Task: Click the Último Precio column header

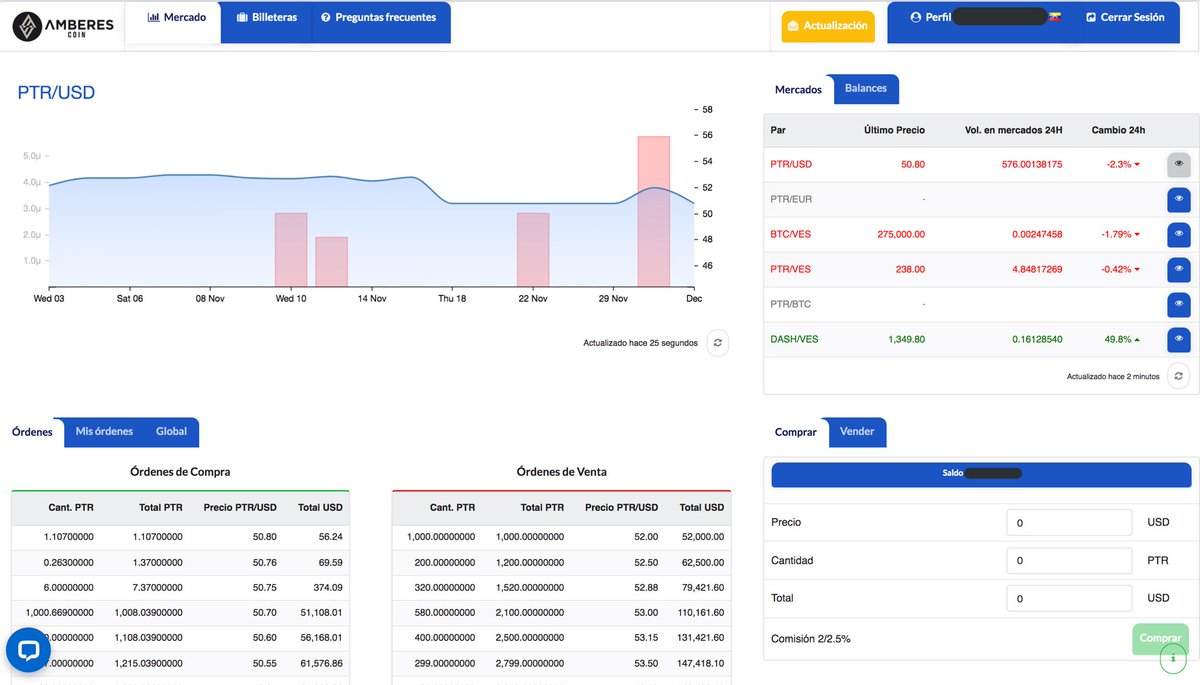Action: coord(894,130)
